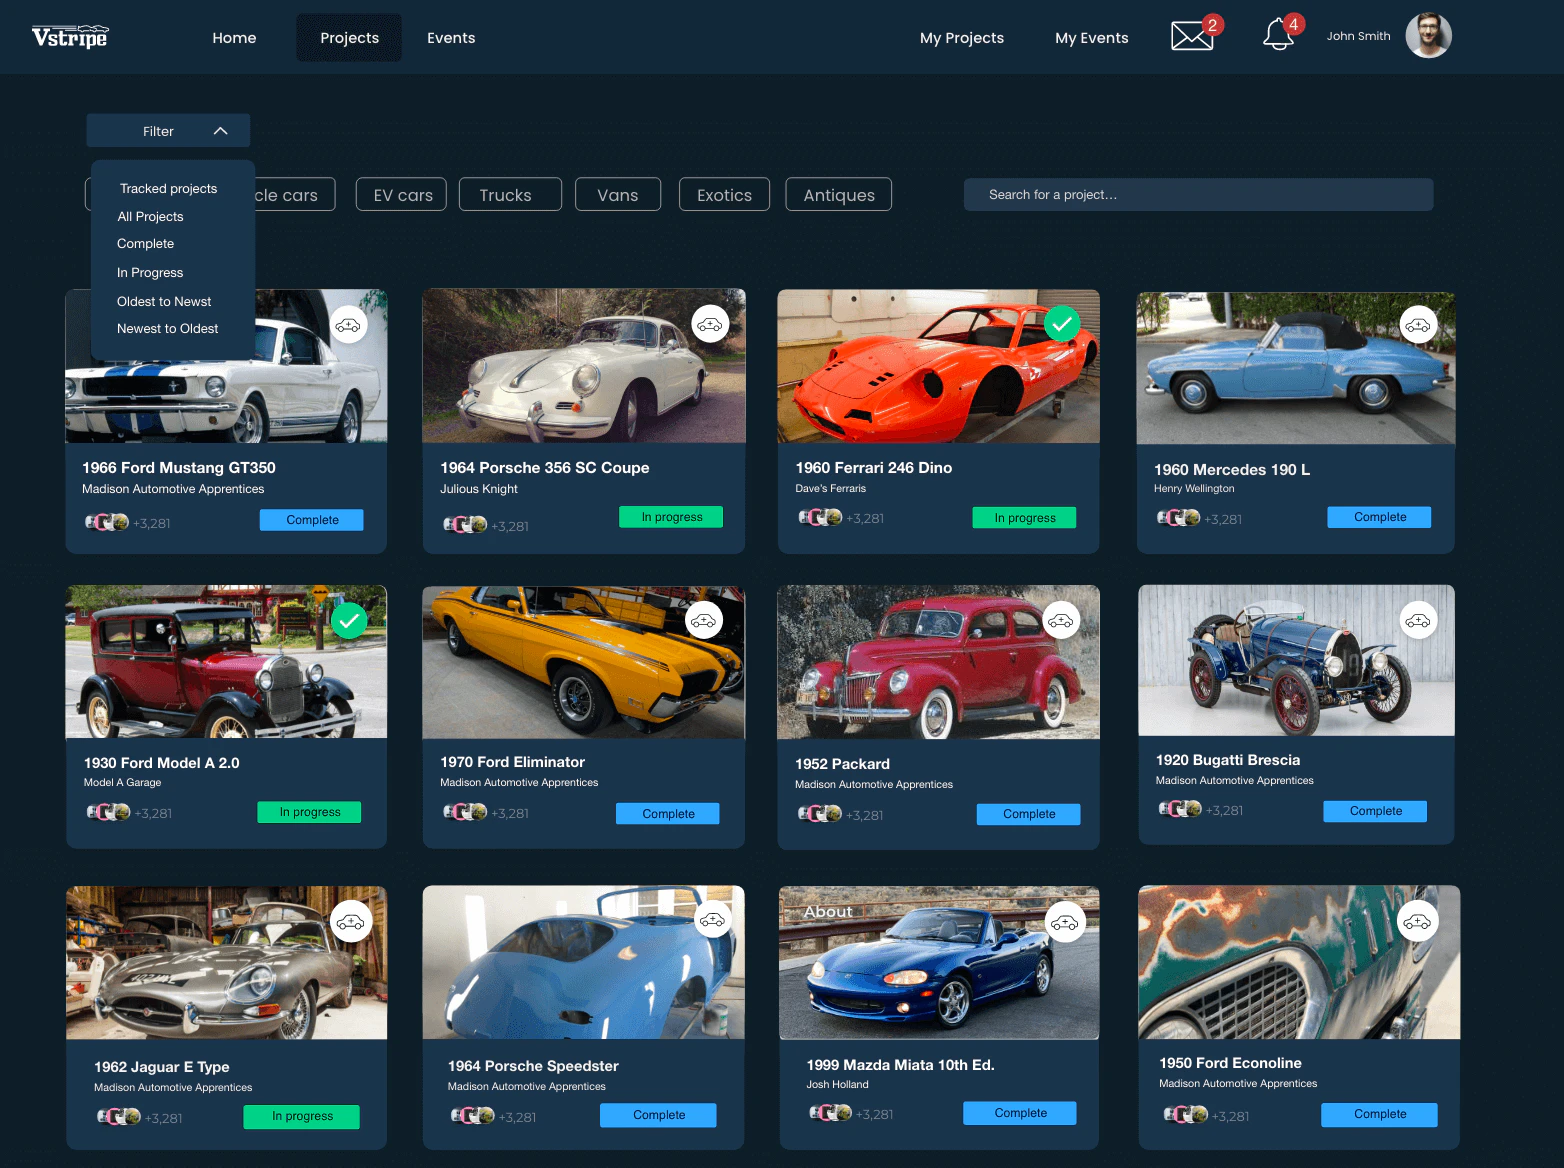Toggle tracking on 1964 Porsche 356 SC Coupe

coord(710,323)
